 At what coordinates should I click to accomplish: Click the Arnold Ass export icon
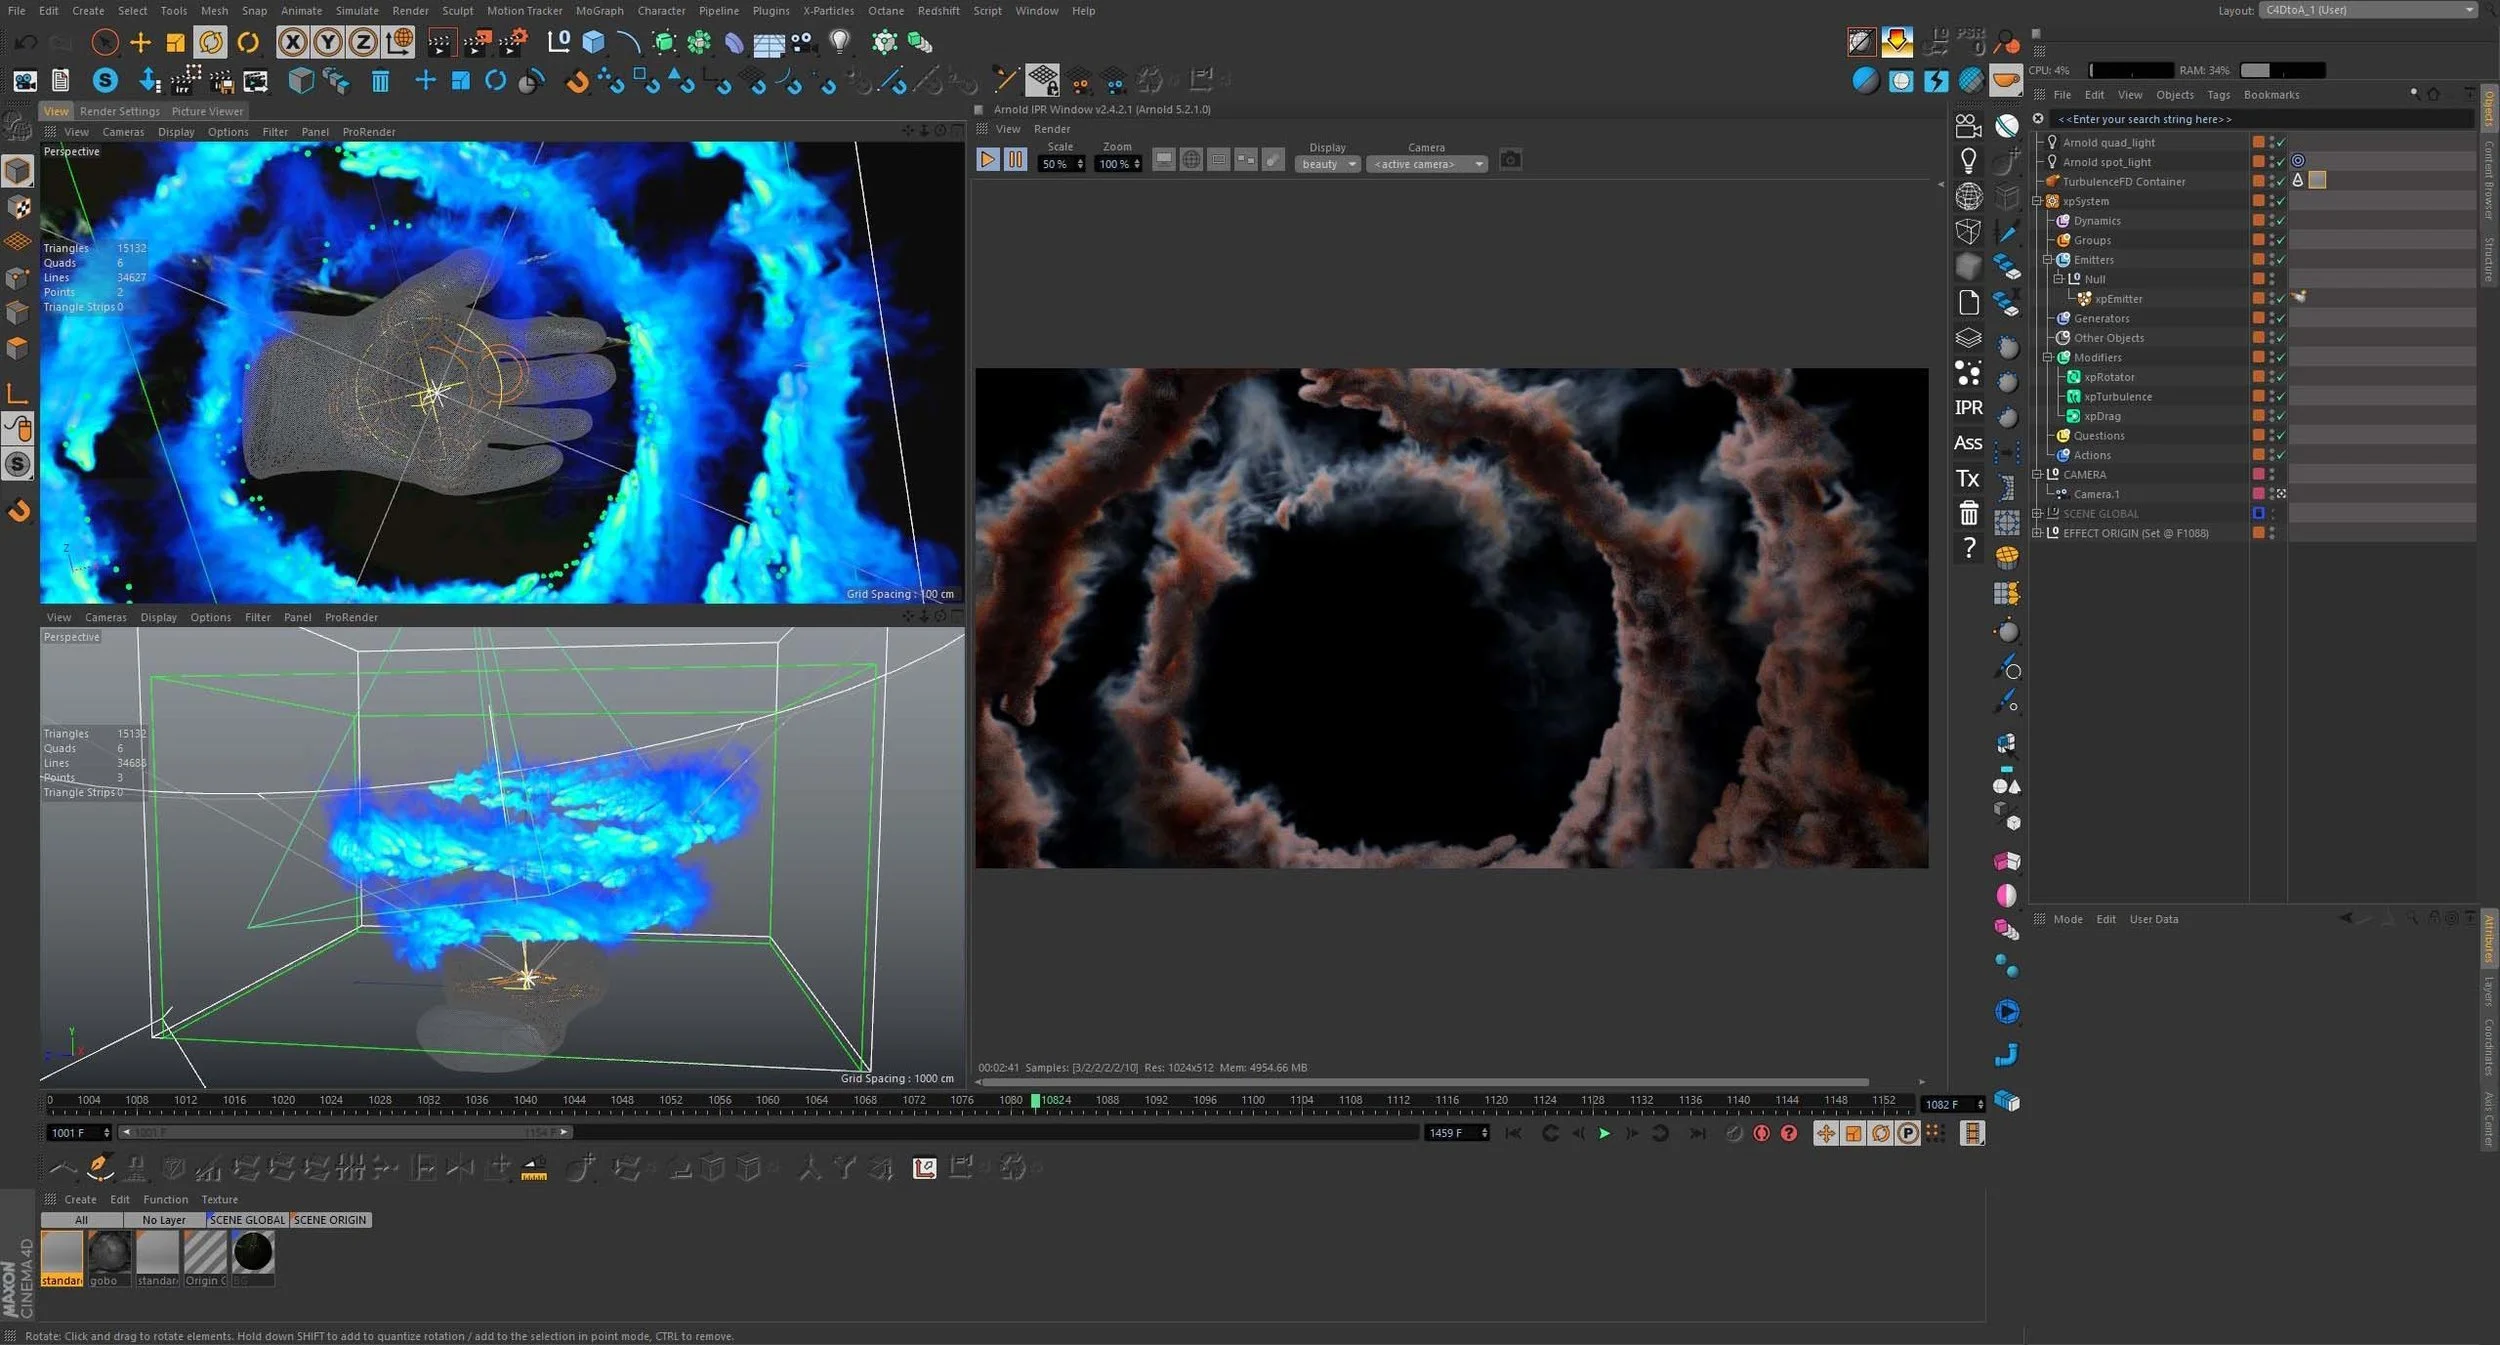point(1967,442)
